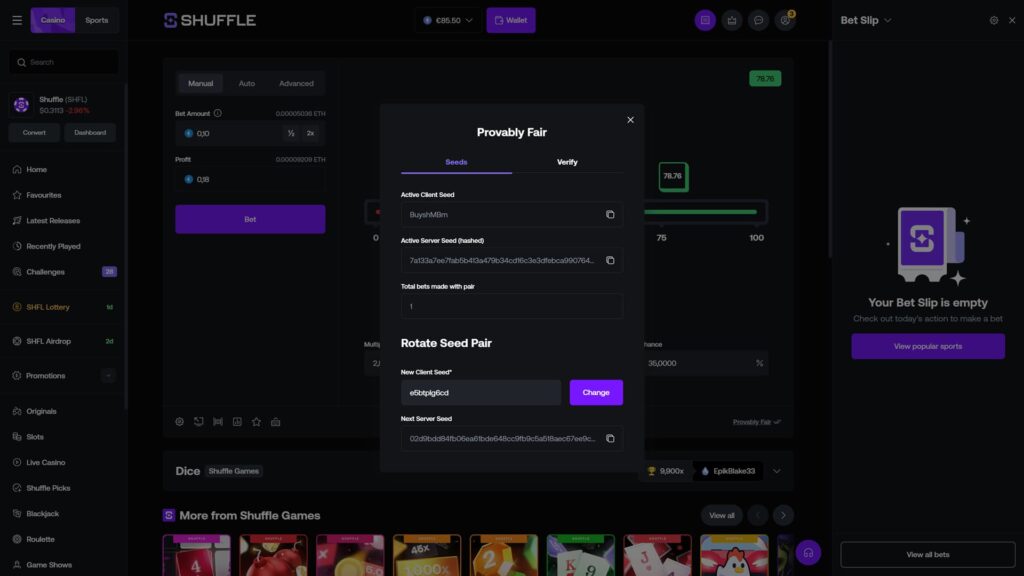The width and height of the screenshot is (1024, 576).
Task: Open SHFL Dashboard
Action: [x=89, y=133]
